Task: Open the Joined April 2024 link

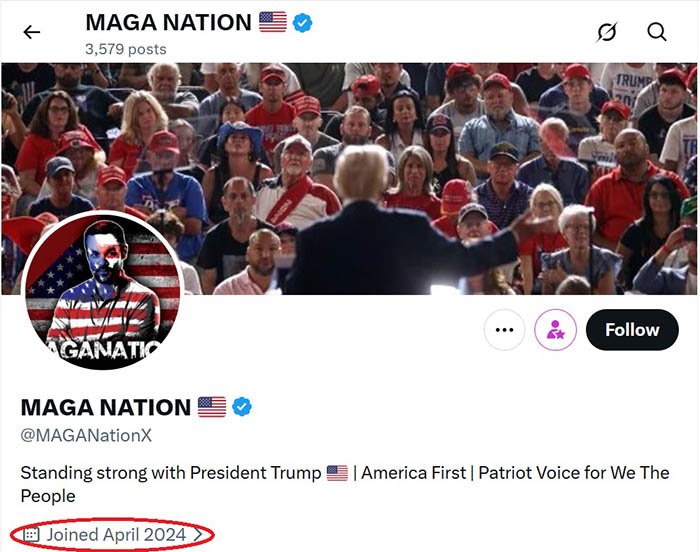Action: (116, 535)
